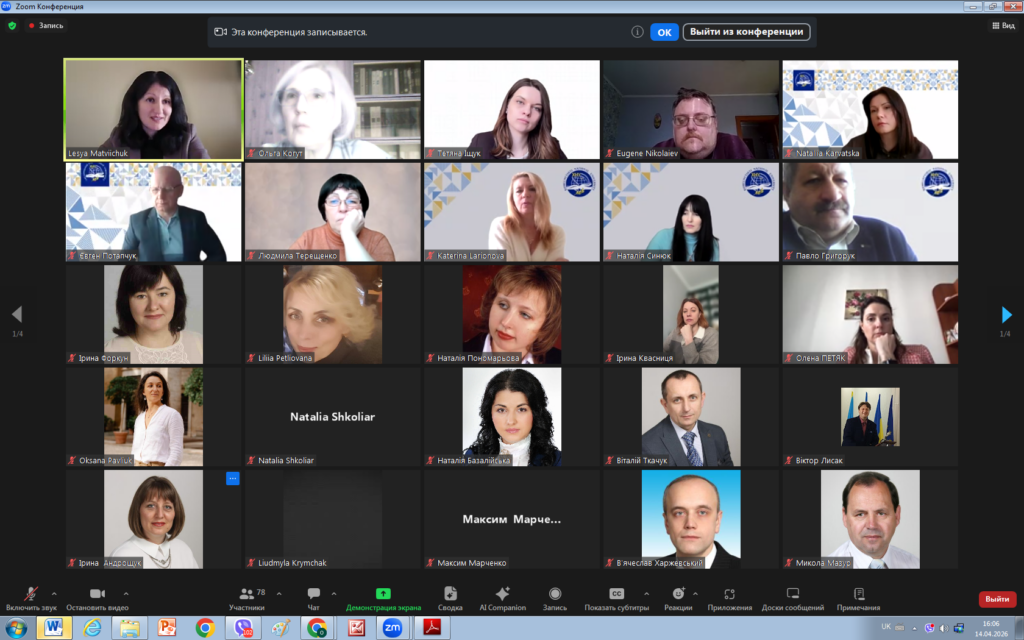Image resolution: width=1024 pixels, height=640 pixels.
Task: Toggle camera with Остановить видео
Action: point(97,597)
